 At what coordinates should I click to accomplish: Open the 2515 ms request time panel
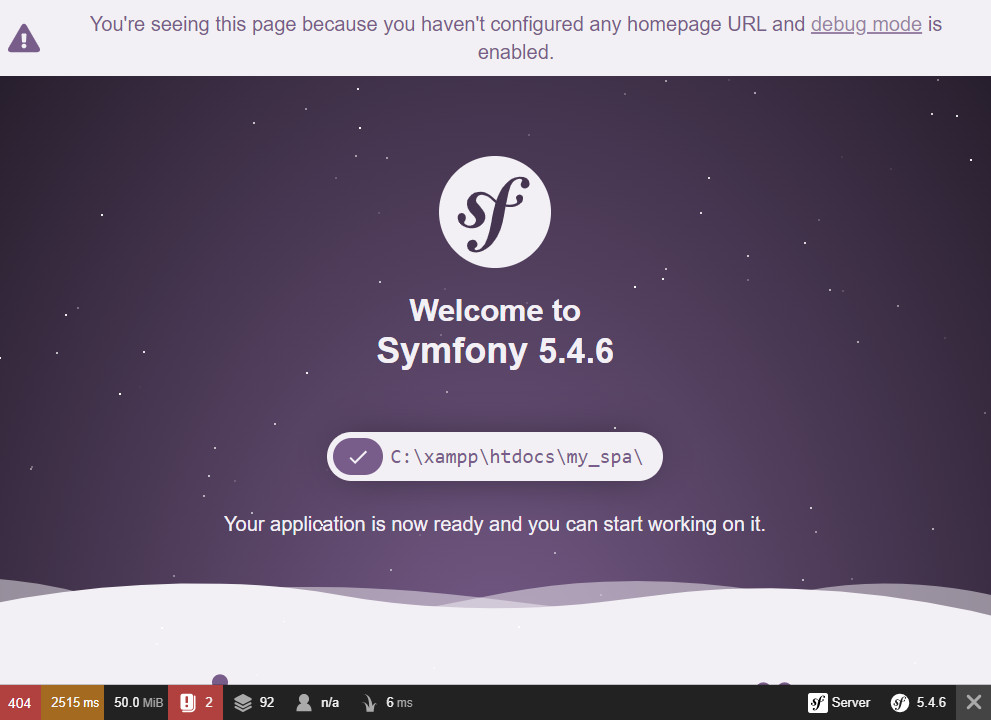coord(73,702)
